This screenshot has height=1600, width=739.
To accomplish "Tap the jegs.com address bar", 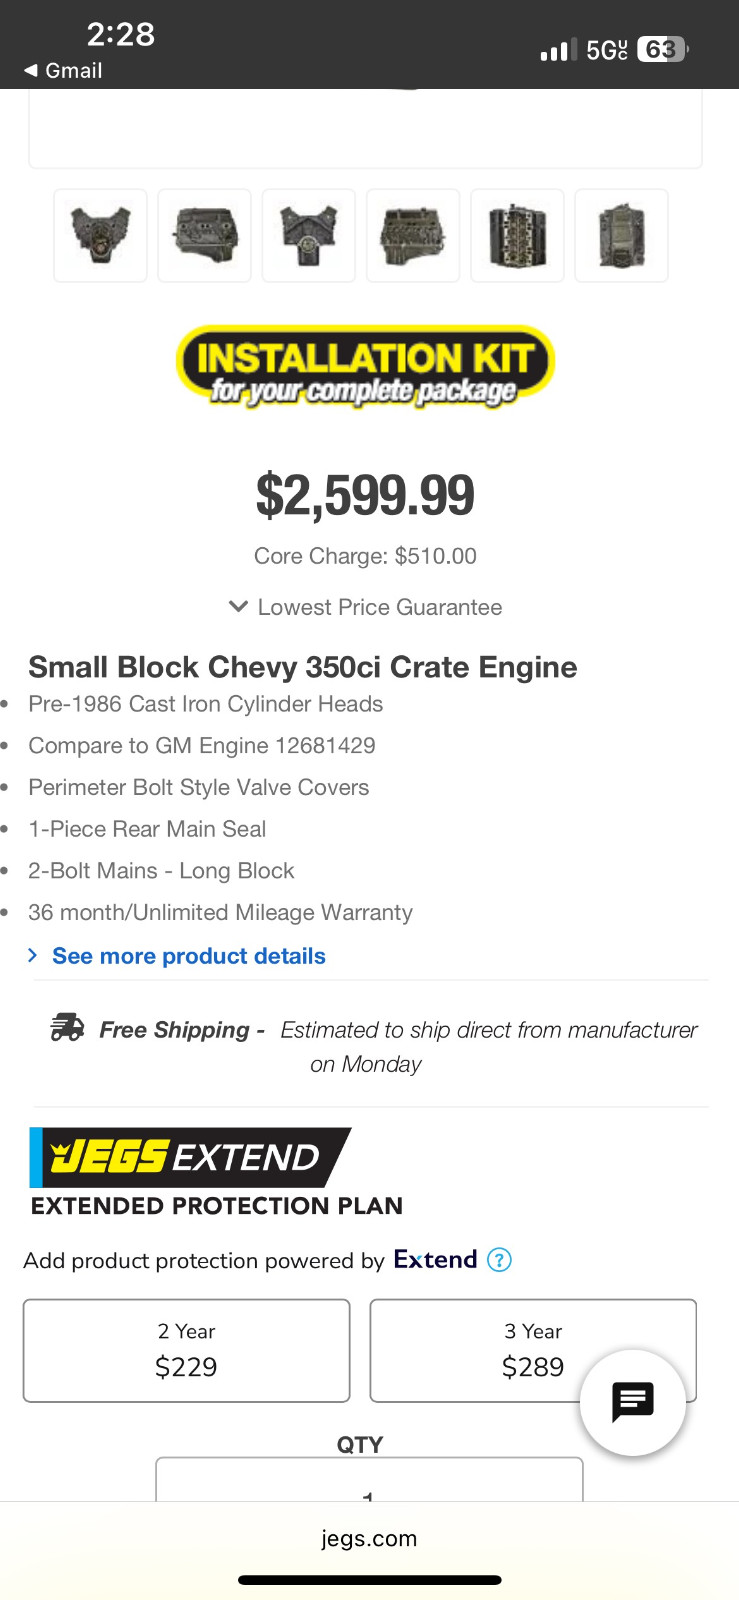I will point(369,1539).
